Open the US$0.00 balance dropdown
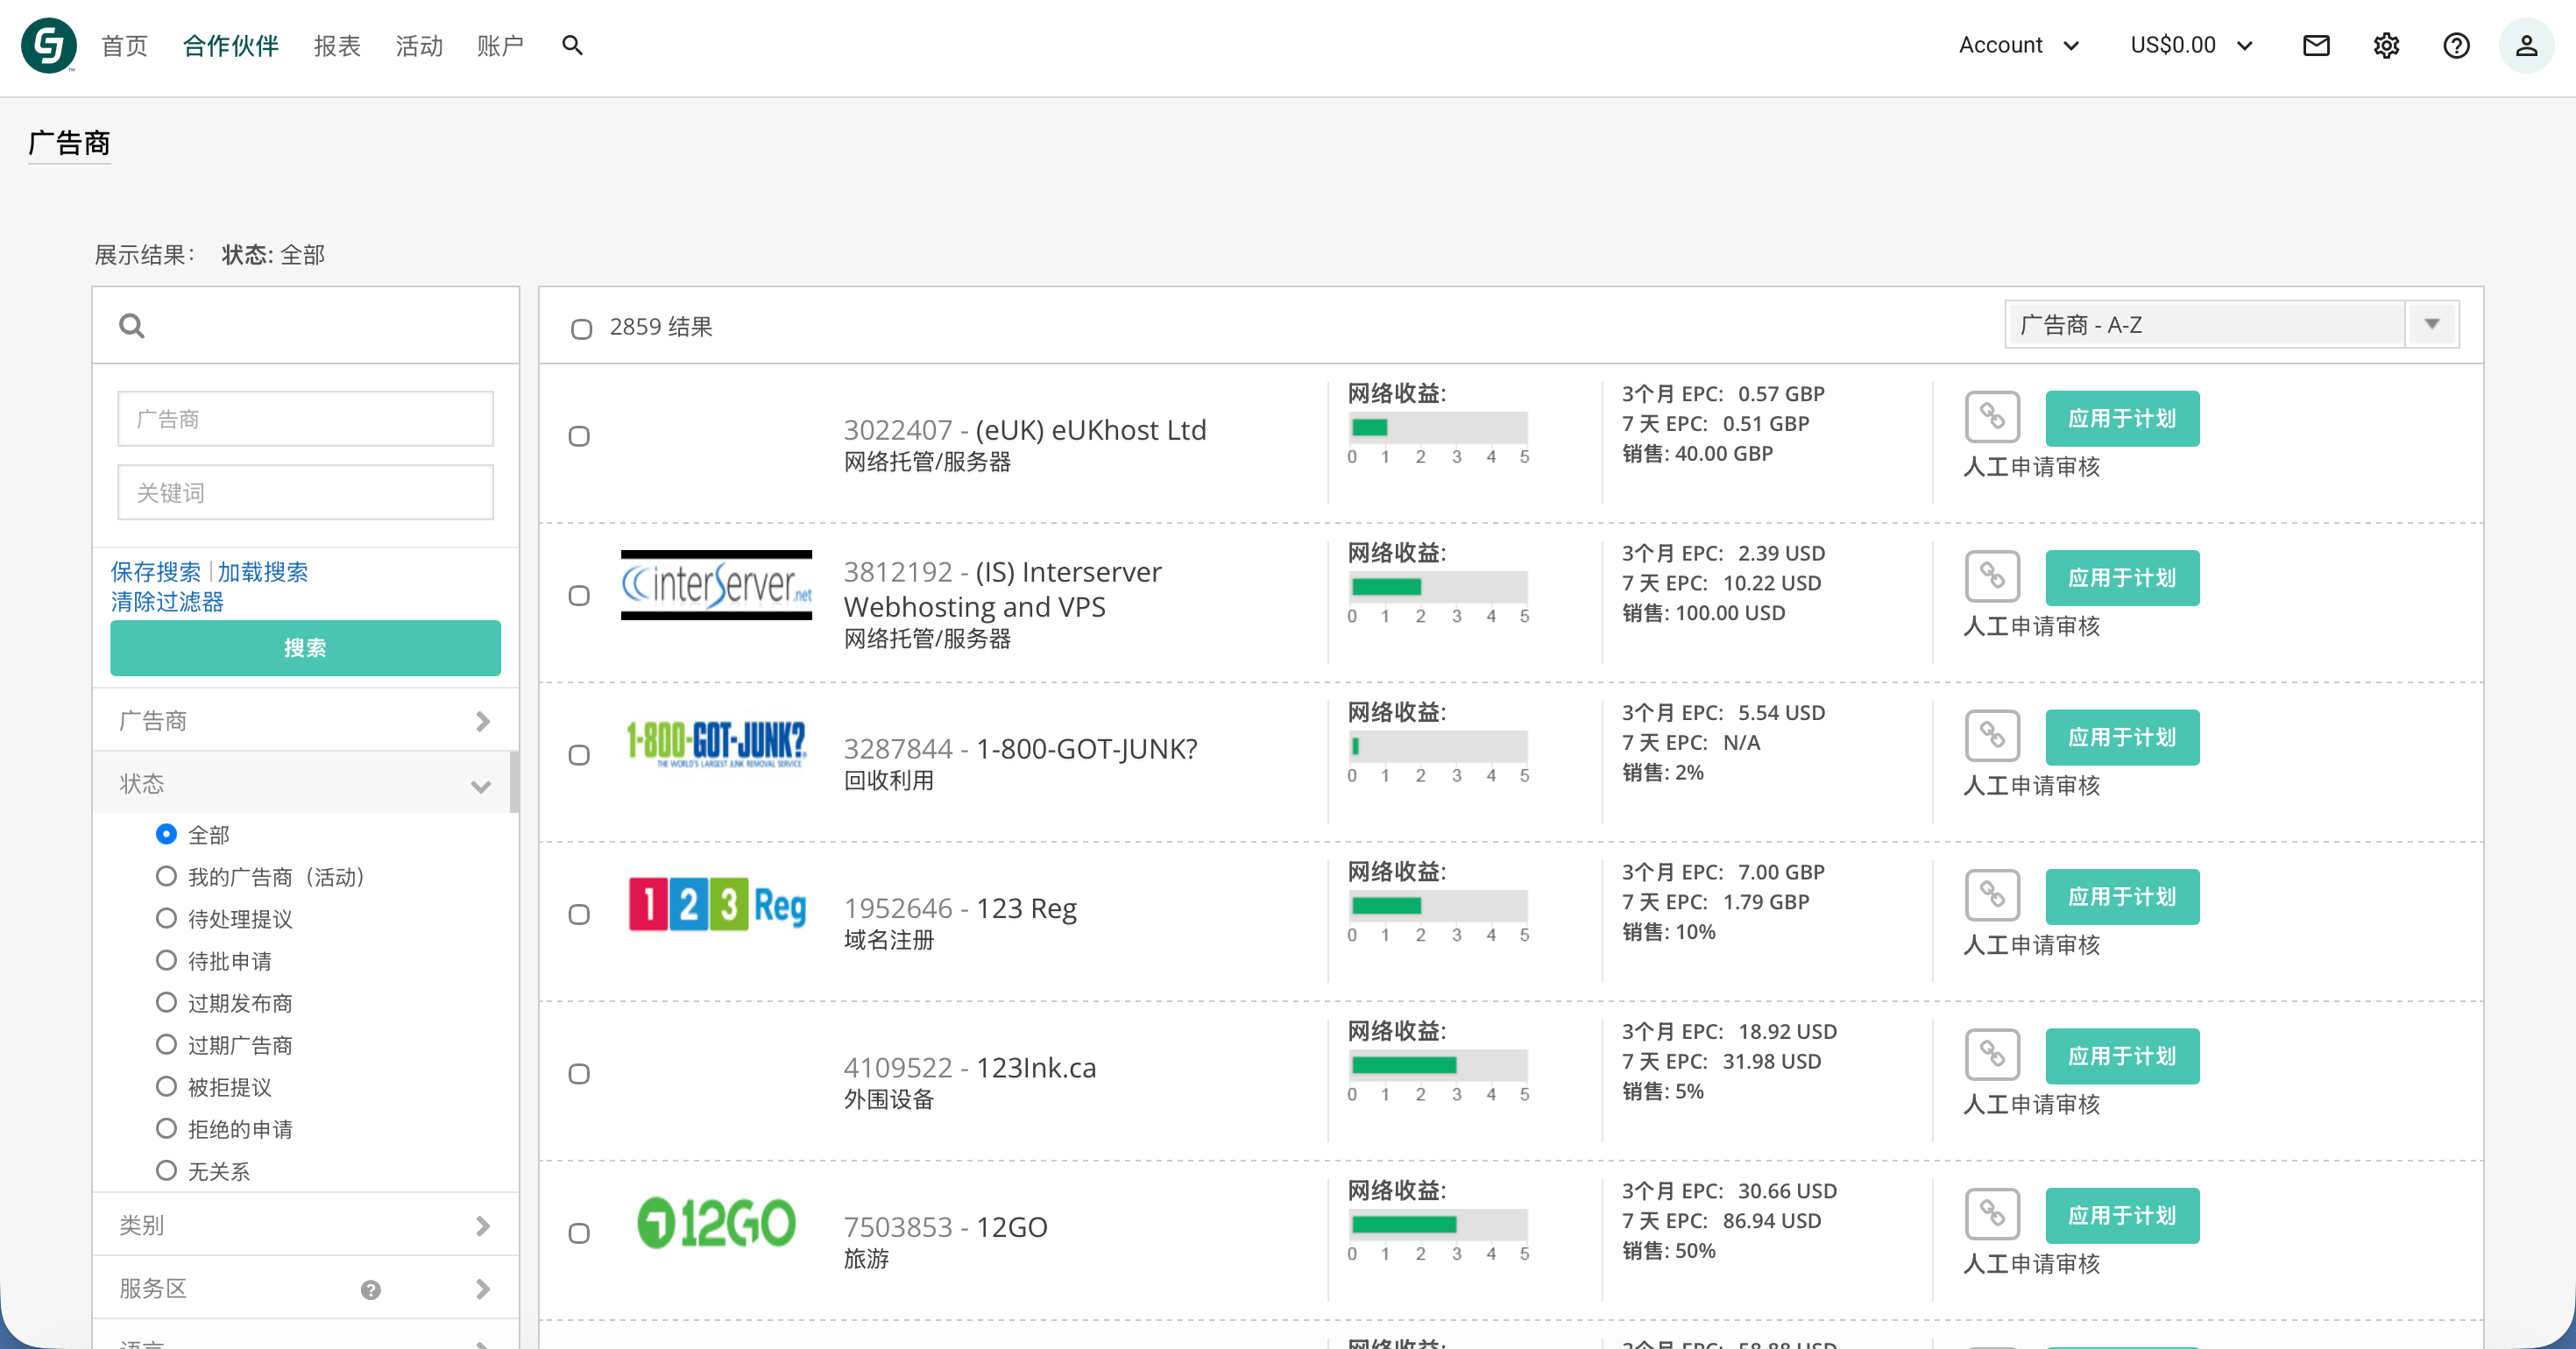Viewport: 2576px width, 1349px height. pyautogui.click(x=2191, y=45)
